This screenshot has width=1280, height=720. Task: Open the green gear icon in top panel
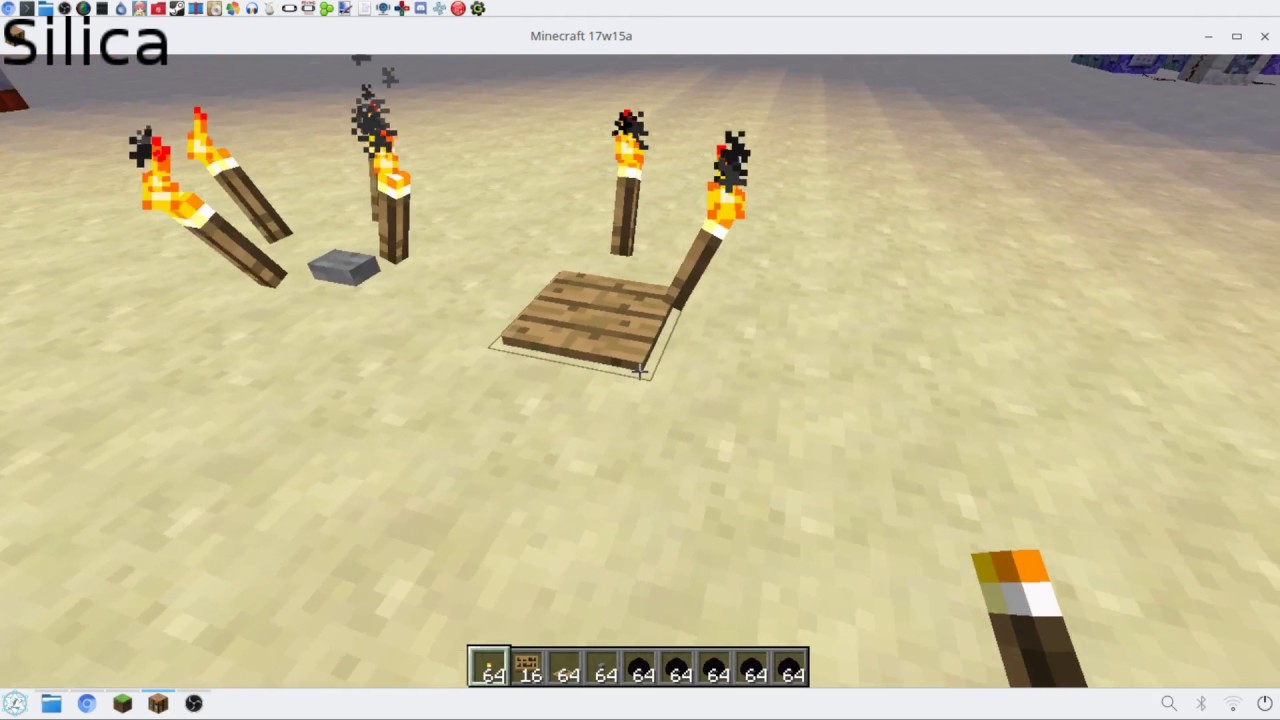[477, 8]
